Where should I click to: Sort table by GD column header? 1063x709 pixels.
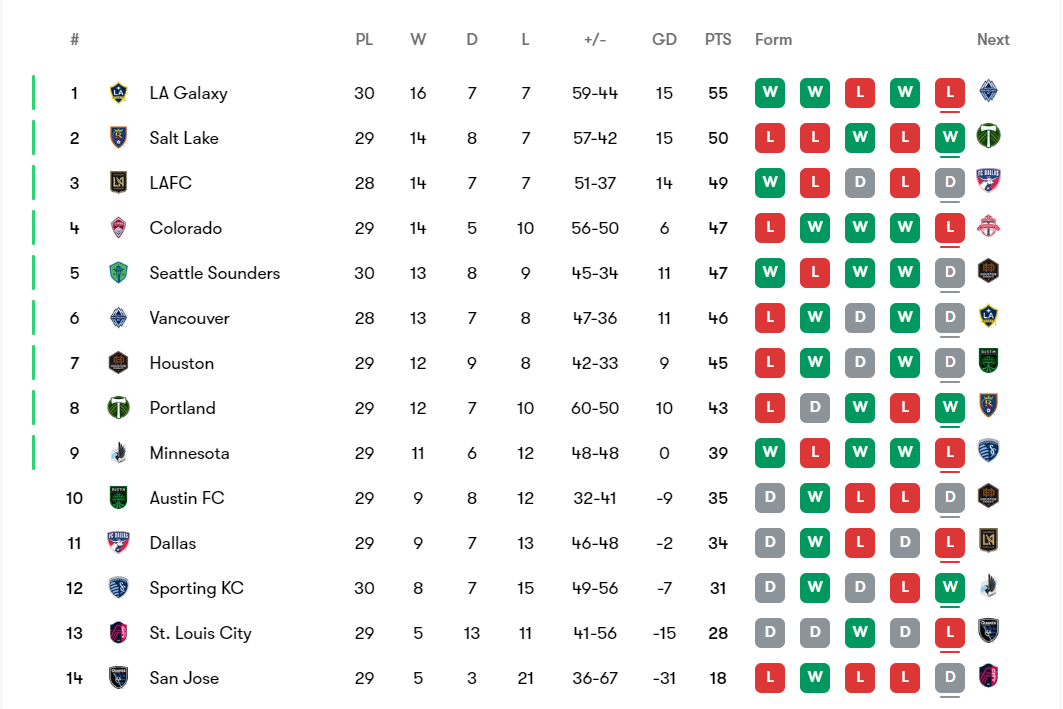664,40
